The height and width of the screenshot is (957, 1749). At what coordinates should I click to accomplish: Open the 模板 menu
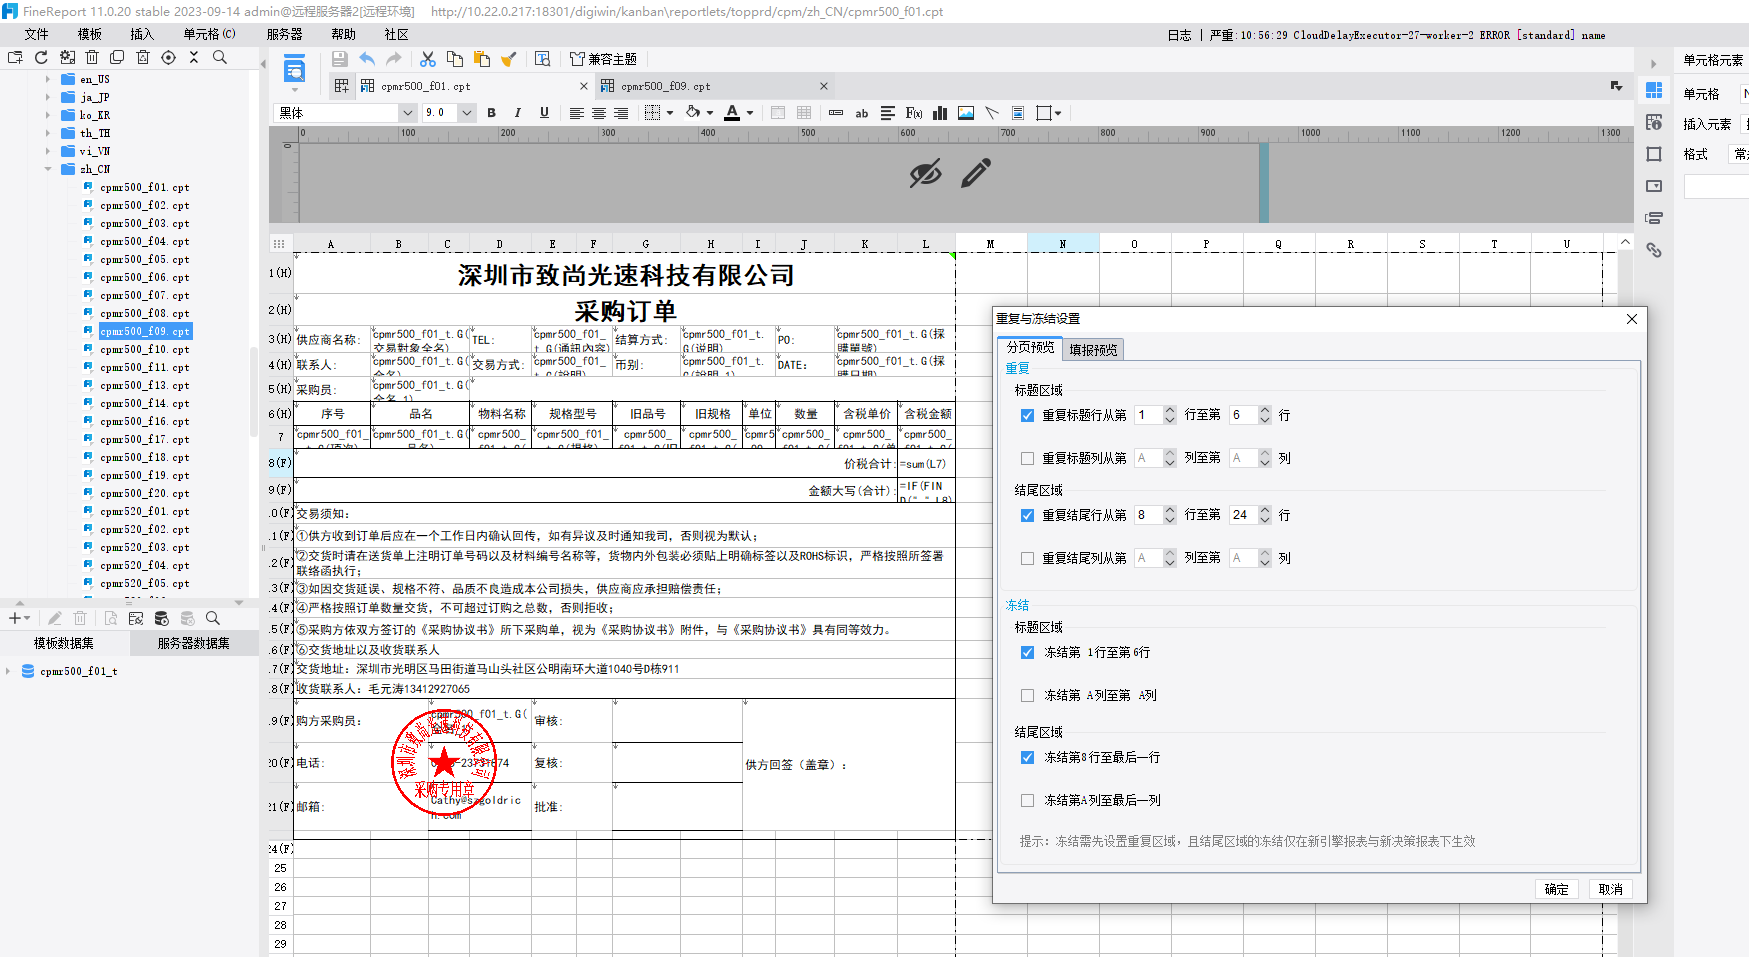pos(90,34)
